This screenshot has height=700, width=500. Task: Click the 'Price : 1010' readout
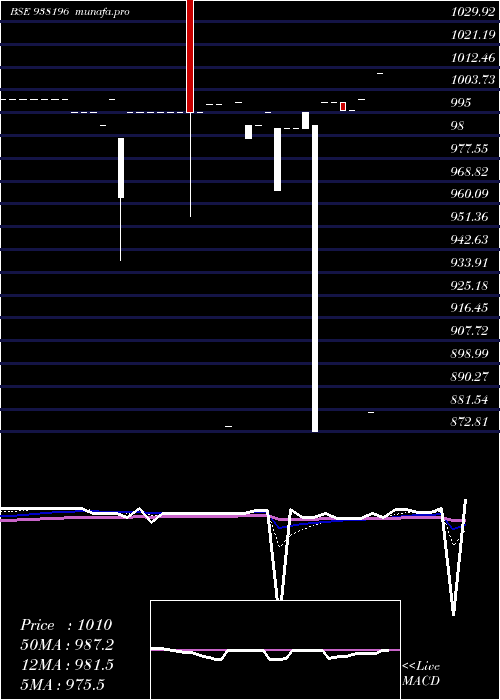pyautogui.click(x=66, y=625)
